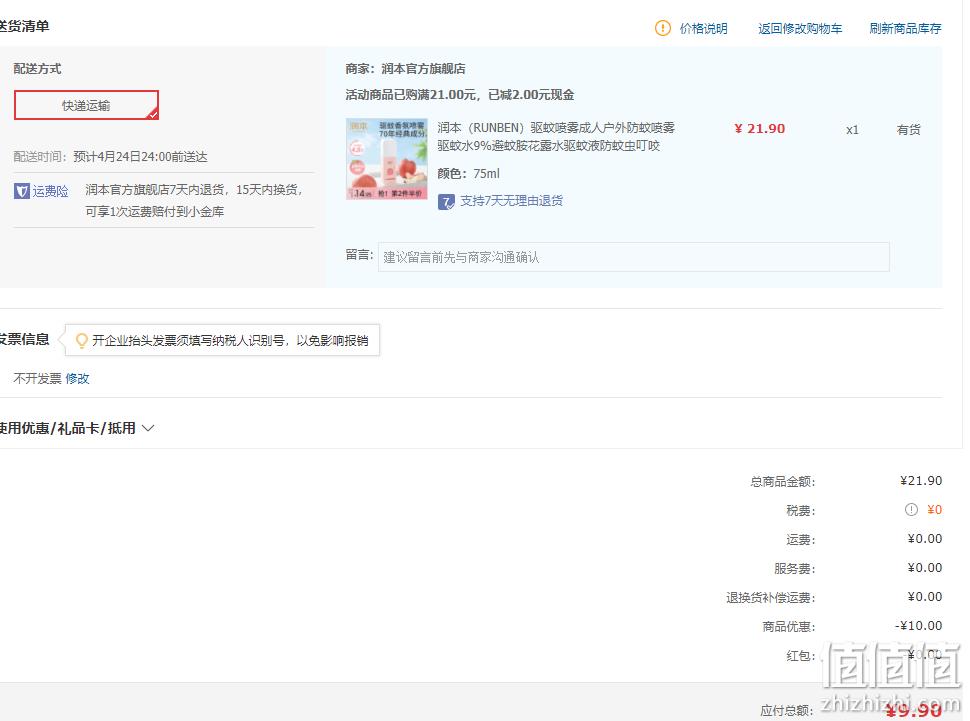Image resolution: width=970 pixels, height=721 pixels.
Task: Click the 税费 ¥0 value
Action: coord(934,510)
